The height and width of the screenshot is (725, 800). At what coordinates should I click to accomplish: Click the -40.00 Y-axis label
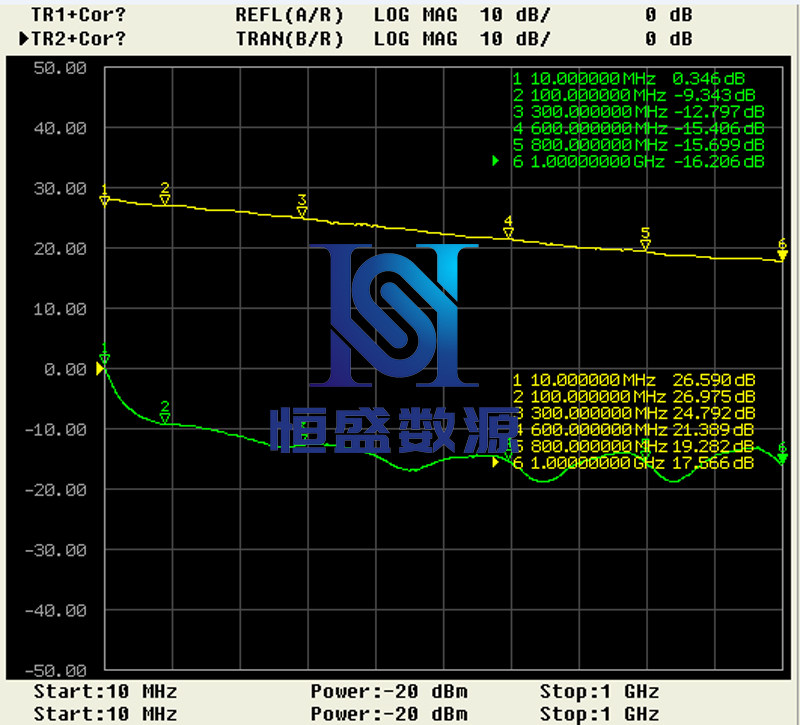pyautogui.click(x=56, y=611)
